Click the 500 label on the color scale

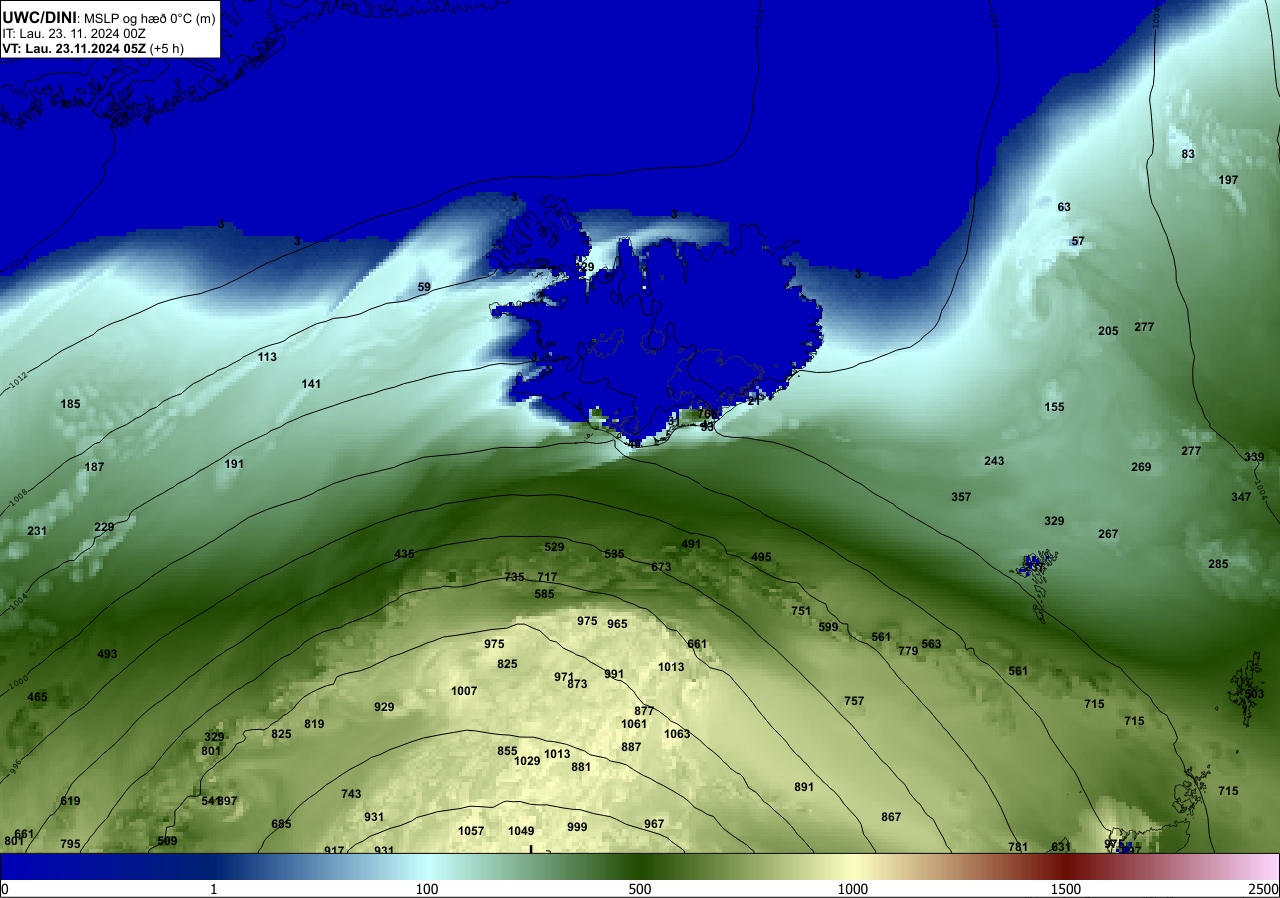point(640,889)
